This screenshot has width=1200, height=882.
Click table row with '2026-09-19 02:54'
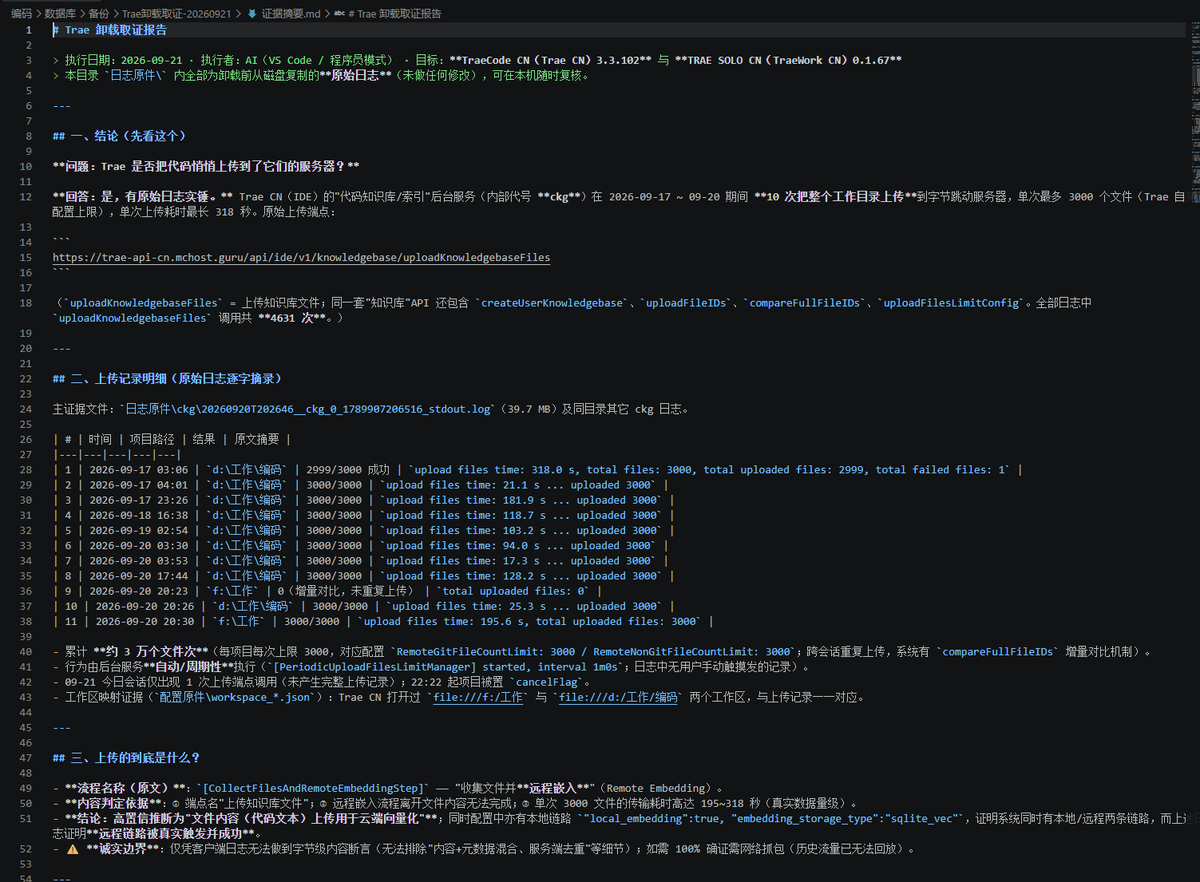[x=364, y=530]
